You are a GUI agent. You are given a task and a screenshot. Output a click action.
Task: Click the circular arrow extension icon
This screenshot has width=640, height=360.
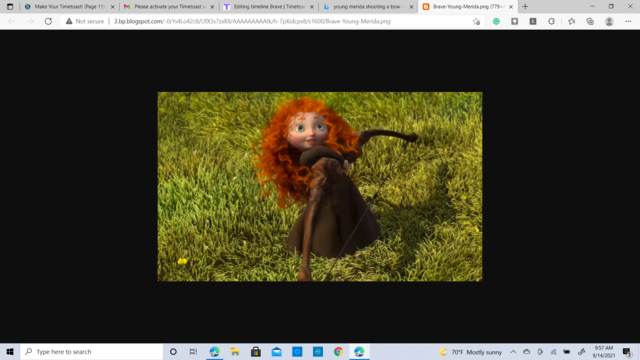pyautogui.click(x=551, y=21)
